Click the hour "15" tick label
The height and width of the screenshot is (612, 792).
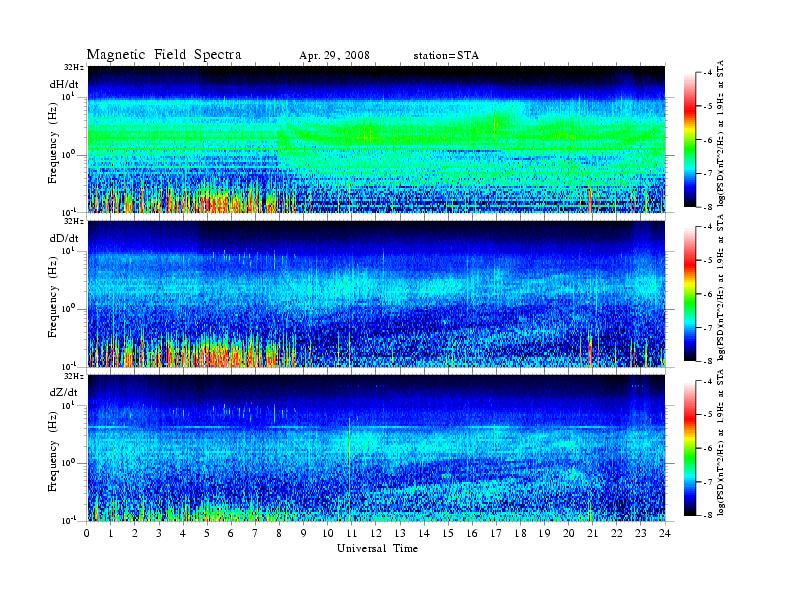pyautogui.click(x=448, y=534)
